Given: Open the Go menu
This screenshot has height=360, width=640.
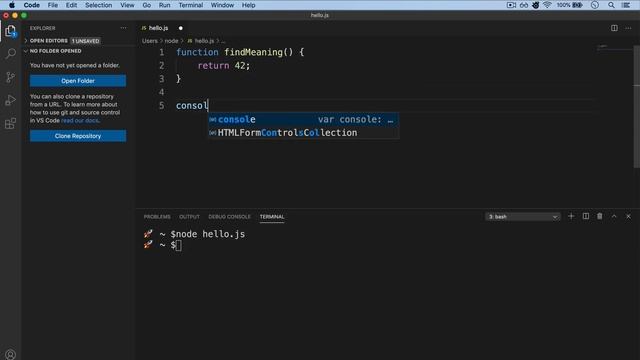Looking at the screenshot, I should point(147,5).
